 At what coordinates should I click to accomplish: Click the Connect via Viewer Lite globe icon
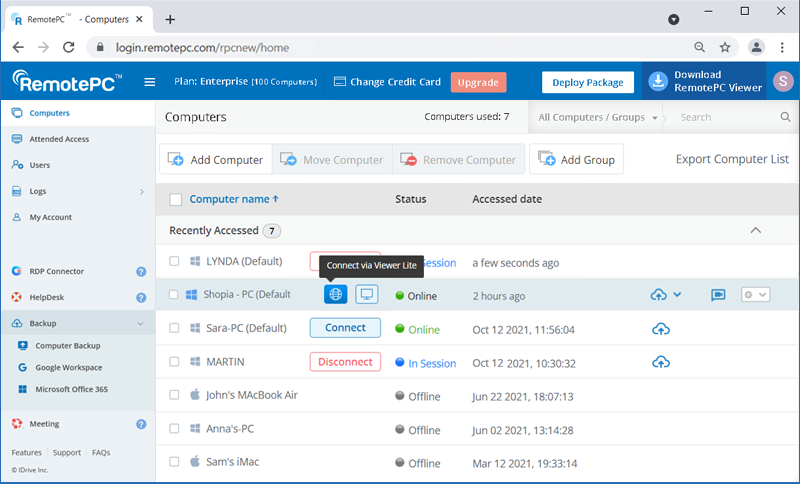336,295
